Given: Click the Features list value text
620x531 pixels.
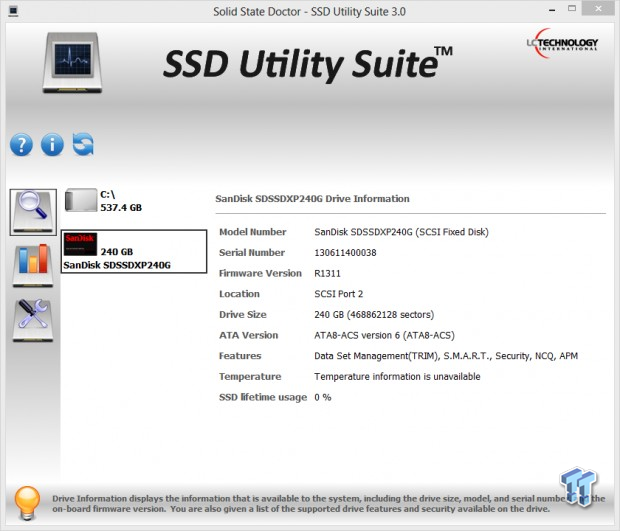Looking at the screenshot, I should coord(446,356).
